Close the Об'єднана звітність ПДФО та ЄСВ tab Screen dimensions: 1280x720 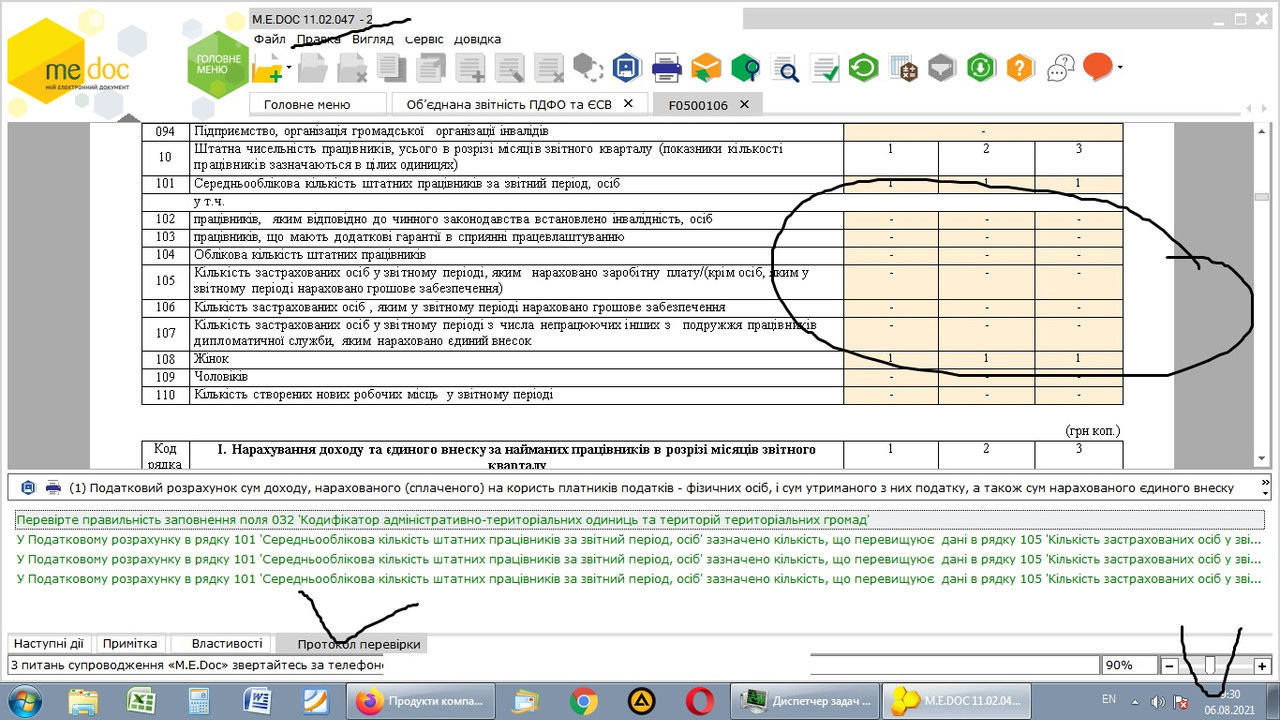point(628,103)
